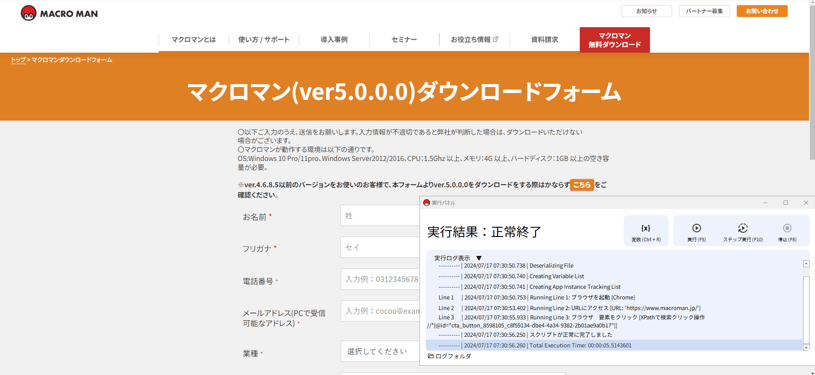Select the Running Line 2 URLにアクセス row
Screen dimensions: 815x375
[x=613, y=308]
